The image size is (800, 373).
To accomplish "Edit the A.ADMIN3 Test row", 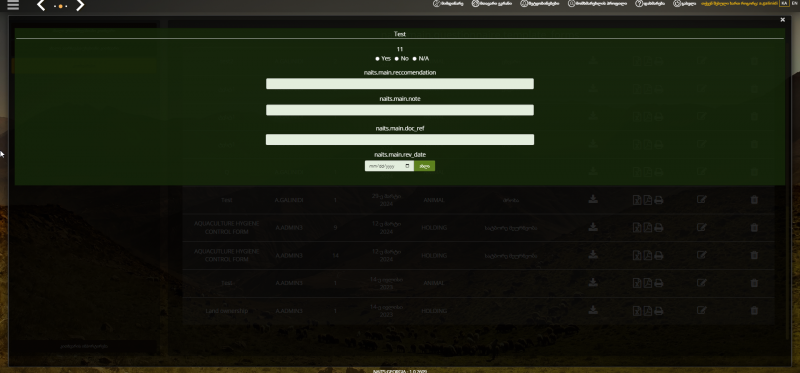I will coord(702,282).
